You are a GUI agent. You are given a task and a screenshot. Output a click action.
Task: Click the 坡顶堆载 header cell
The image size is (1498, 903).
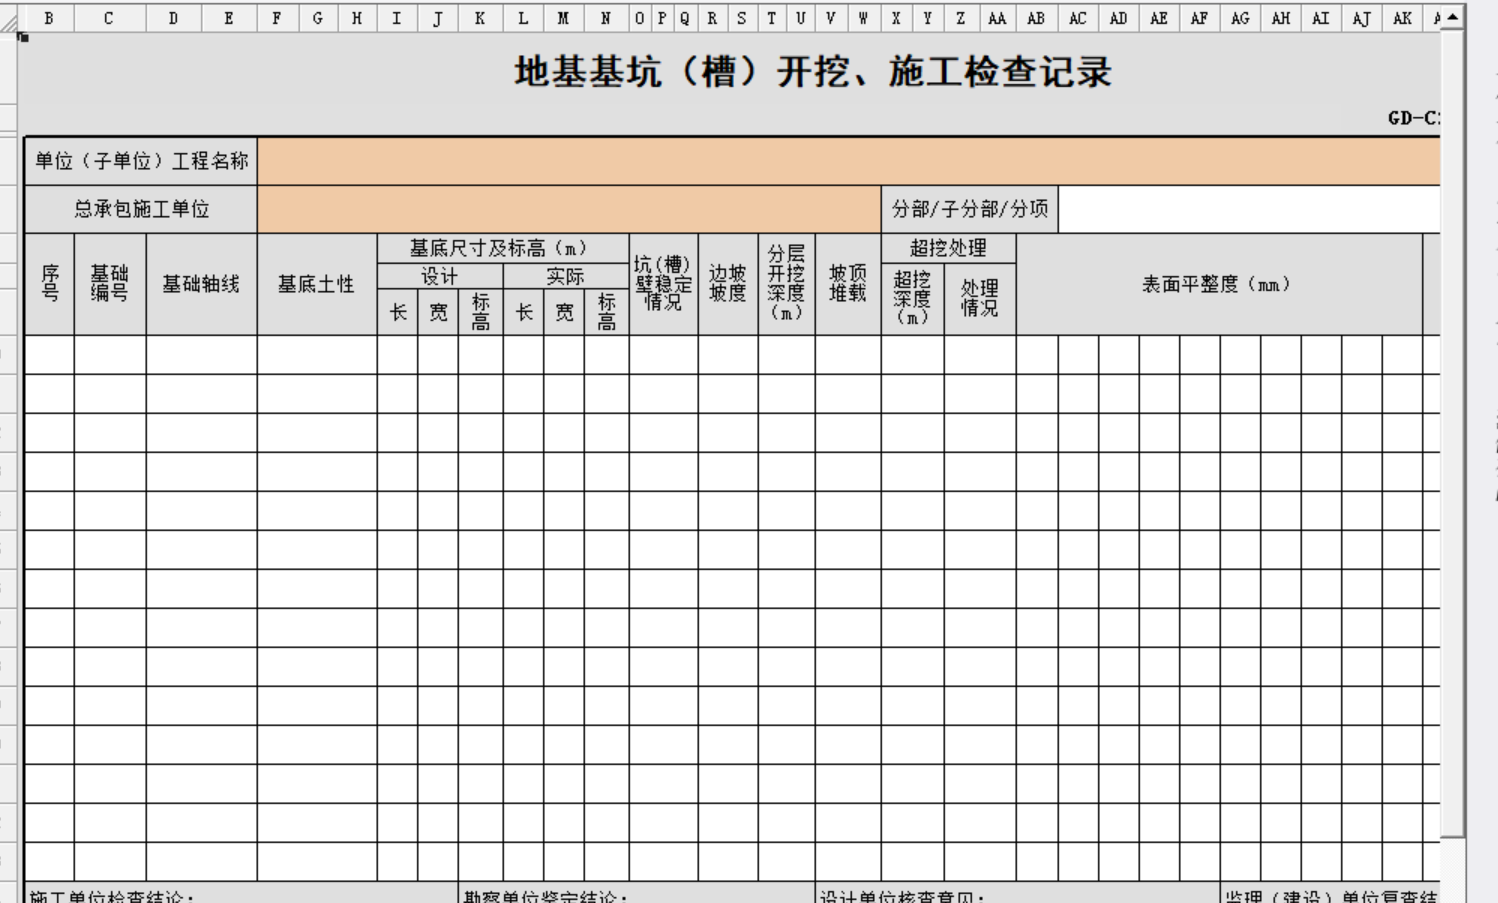pos(848,284)
